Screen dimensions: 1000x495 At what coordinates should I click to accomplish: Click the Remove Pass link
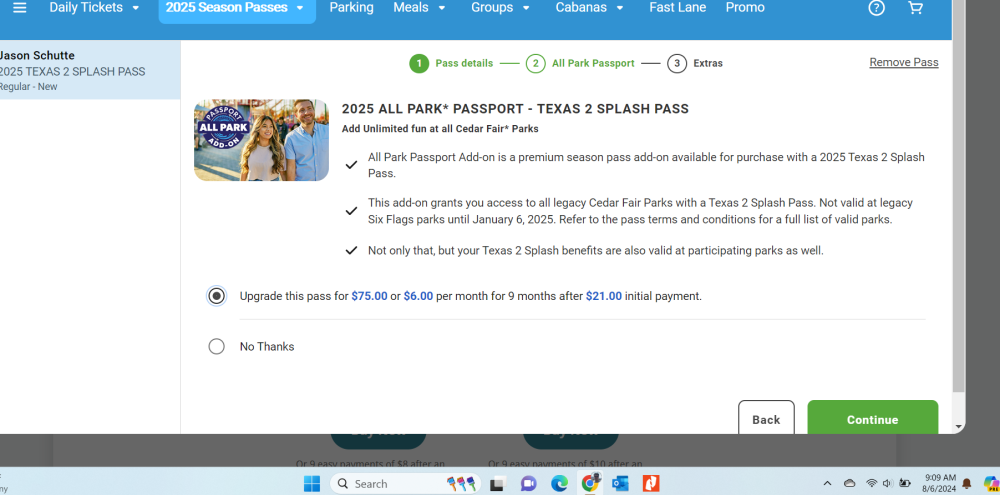tap(903, 62)
